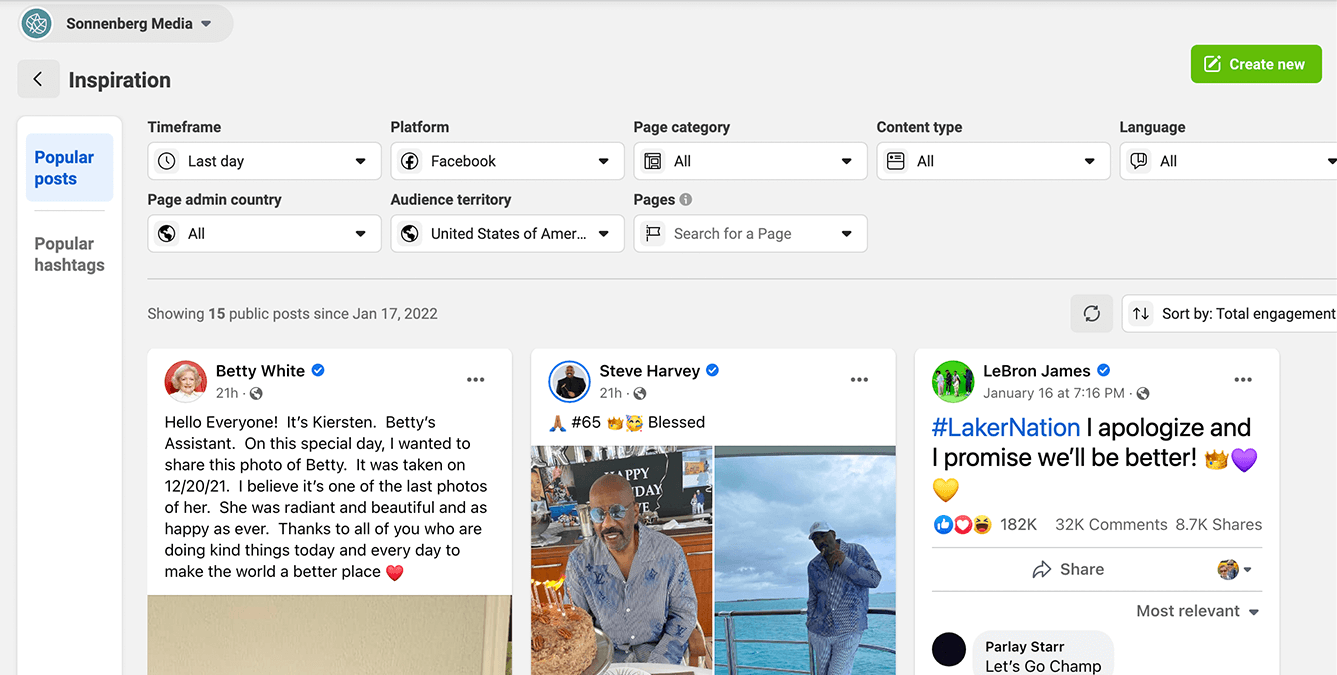Click the reaction emoji icons on LeBron's post
Viewport: 1337px width, 675px height.
click(x=962, y=525)
